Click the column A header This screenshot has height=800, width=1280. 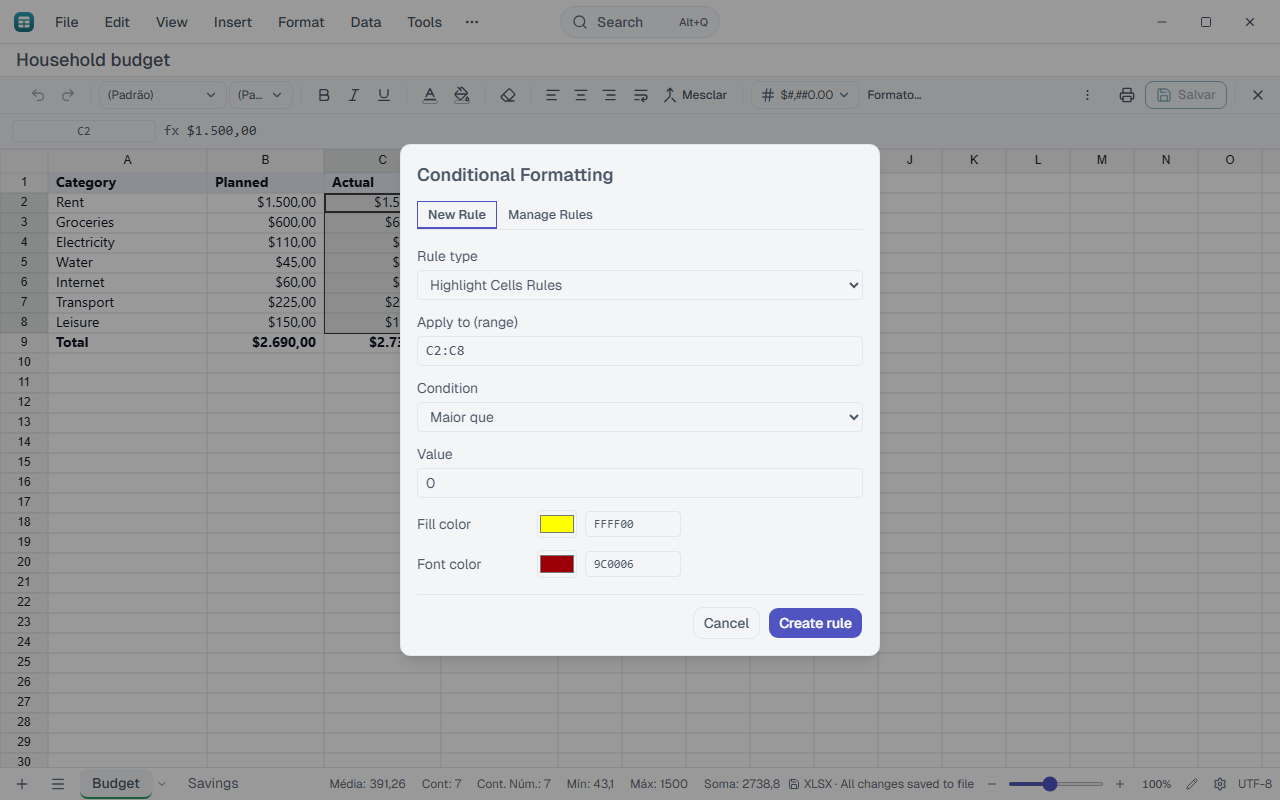127,160
